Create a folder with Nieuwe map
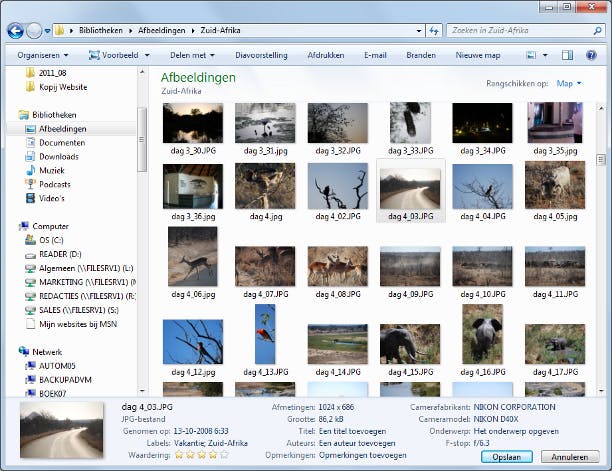This screenshot has width=612, height=471. [478, 55]
